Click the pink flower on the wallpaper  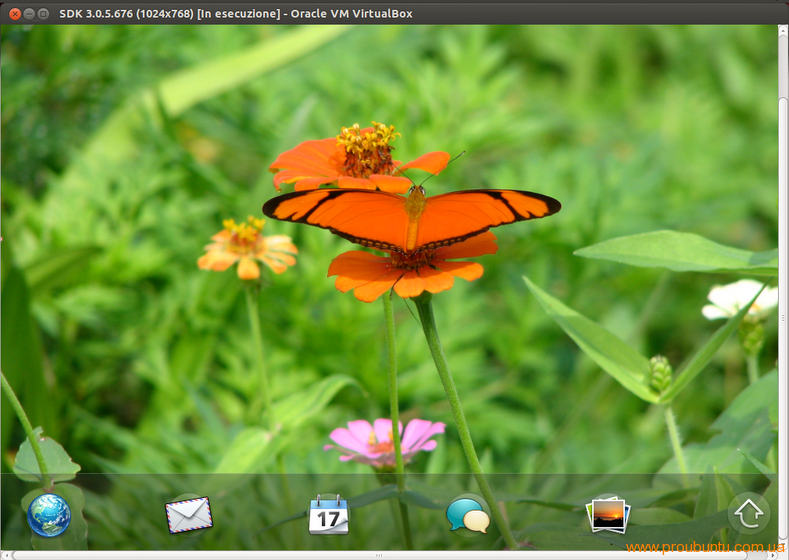385,440
